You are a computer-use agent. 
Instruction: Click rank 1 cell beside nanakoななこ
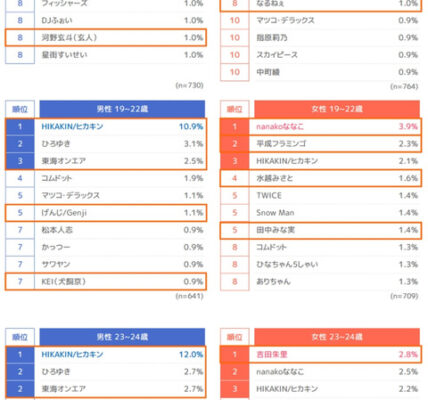click(x=235, y=127)
